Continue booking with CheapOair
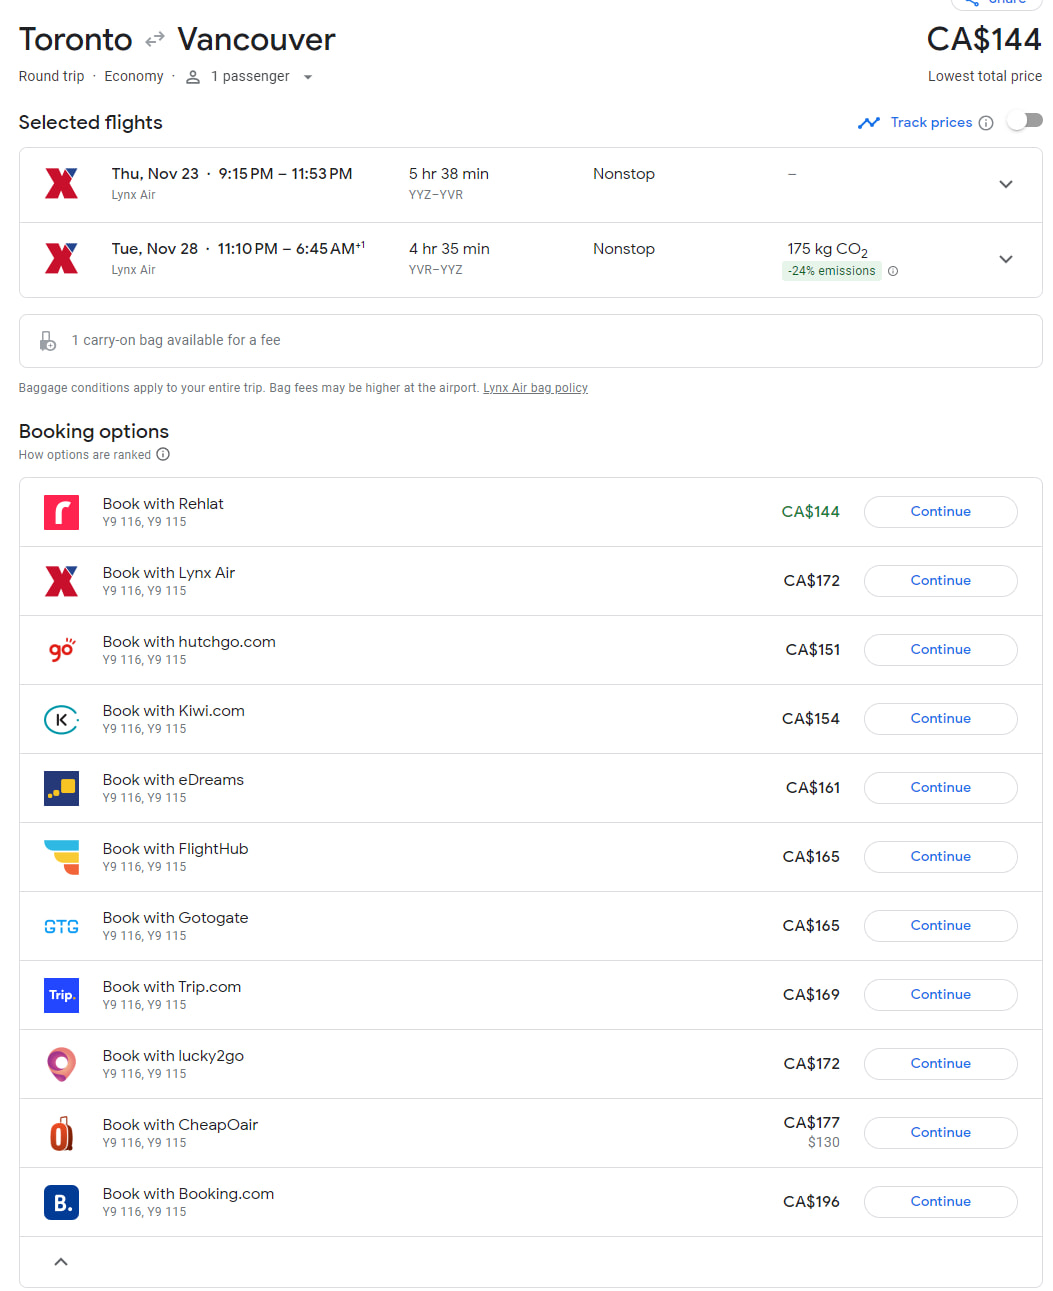This screenshot has height=1291, width=1053. (939, 1132)
